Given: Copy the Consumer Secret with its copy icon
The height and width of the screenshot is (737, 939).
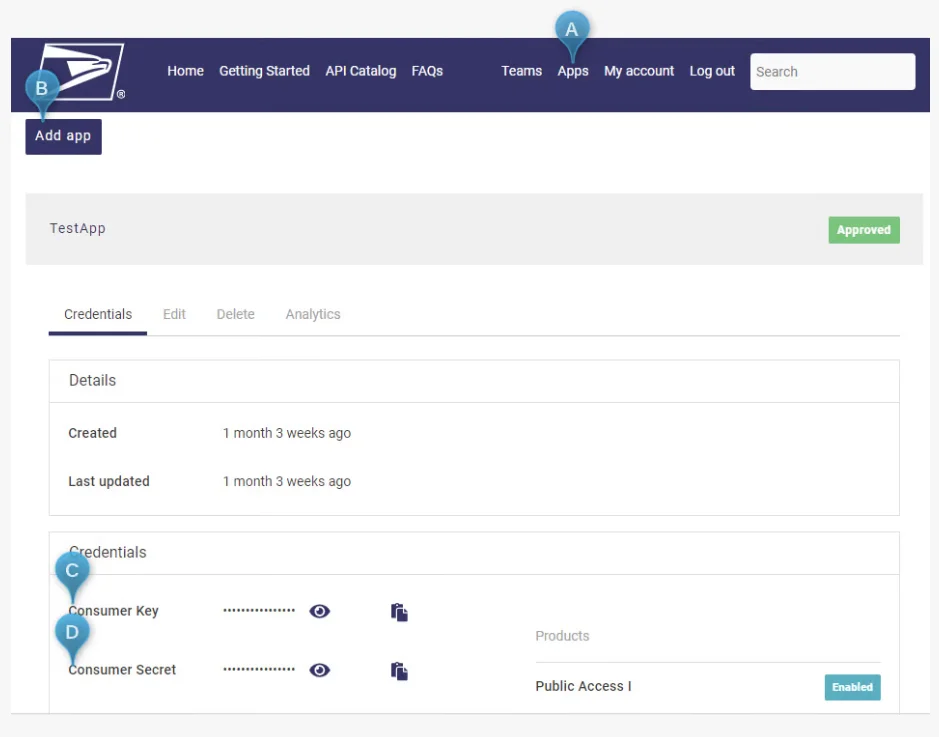Looking at the screenshot, I should tap(399, 671).
